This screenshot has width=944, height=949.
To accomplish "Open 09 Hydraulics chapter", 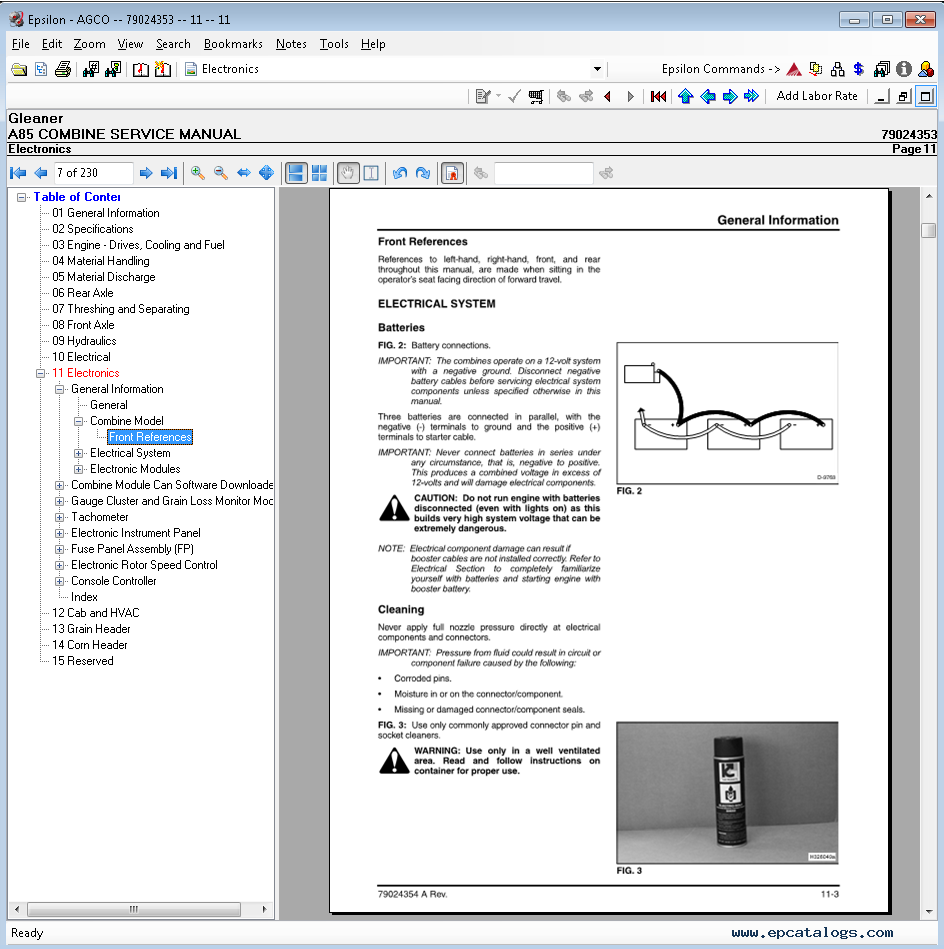I will pos(84,341).
